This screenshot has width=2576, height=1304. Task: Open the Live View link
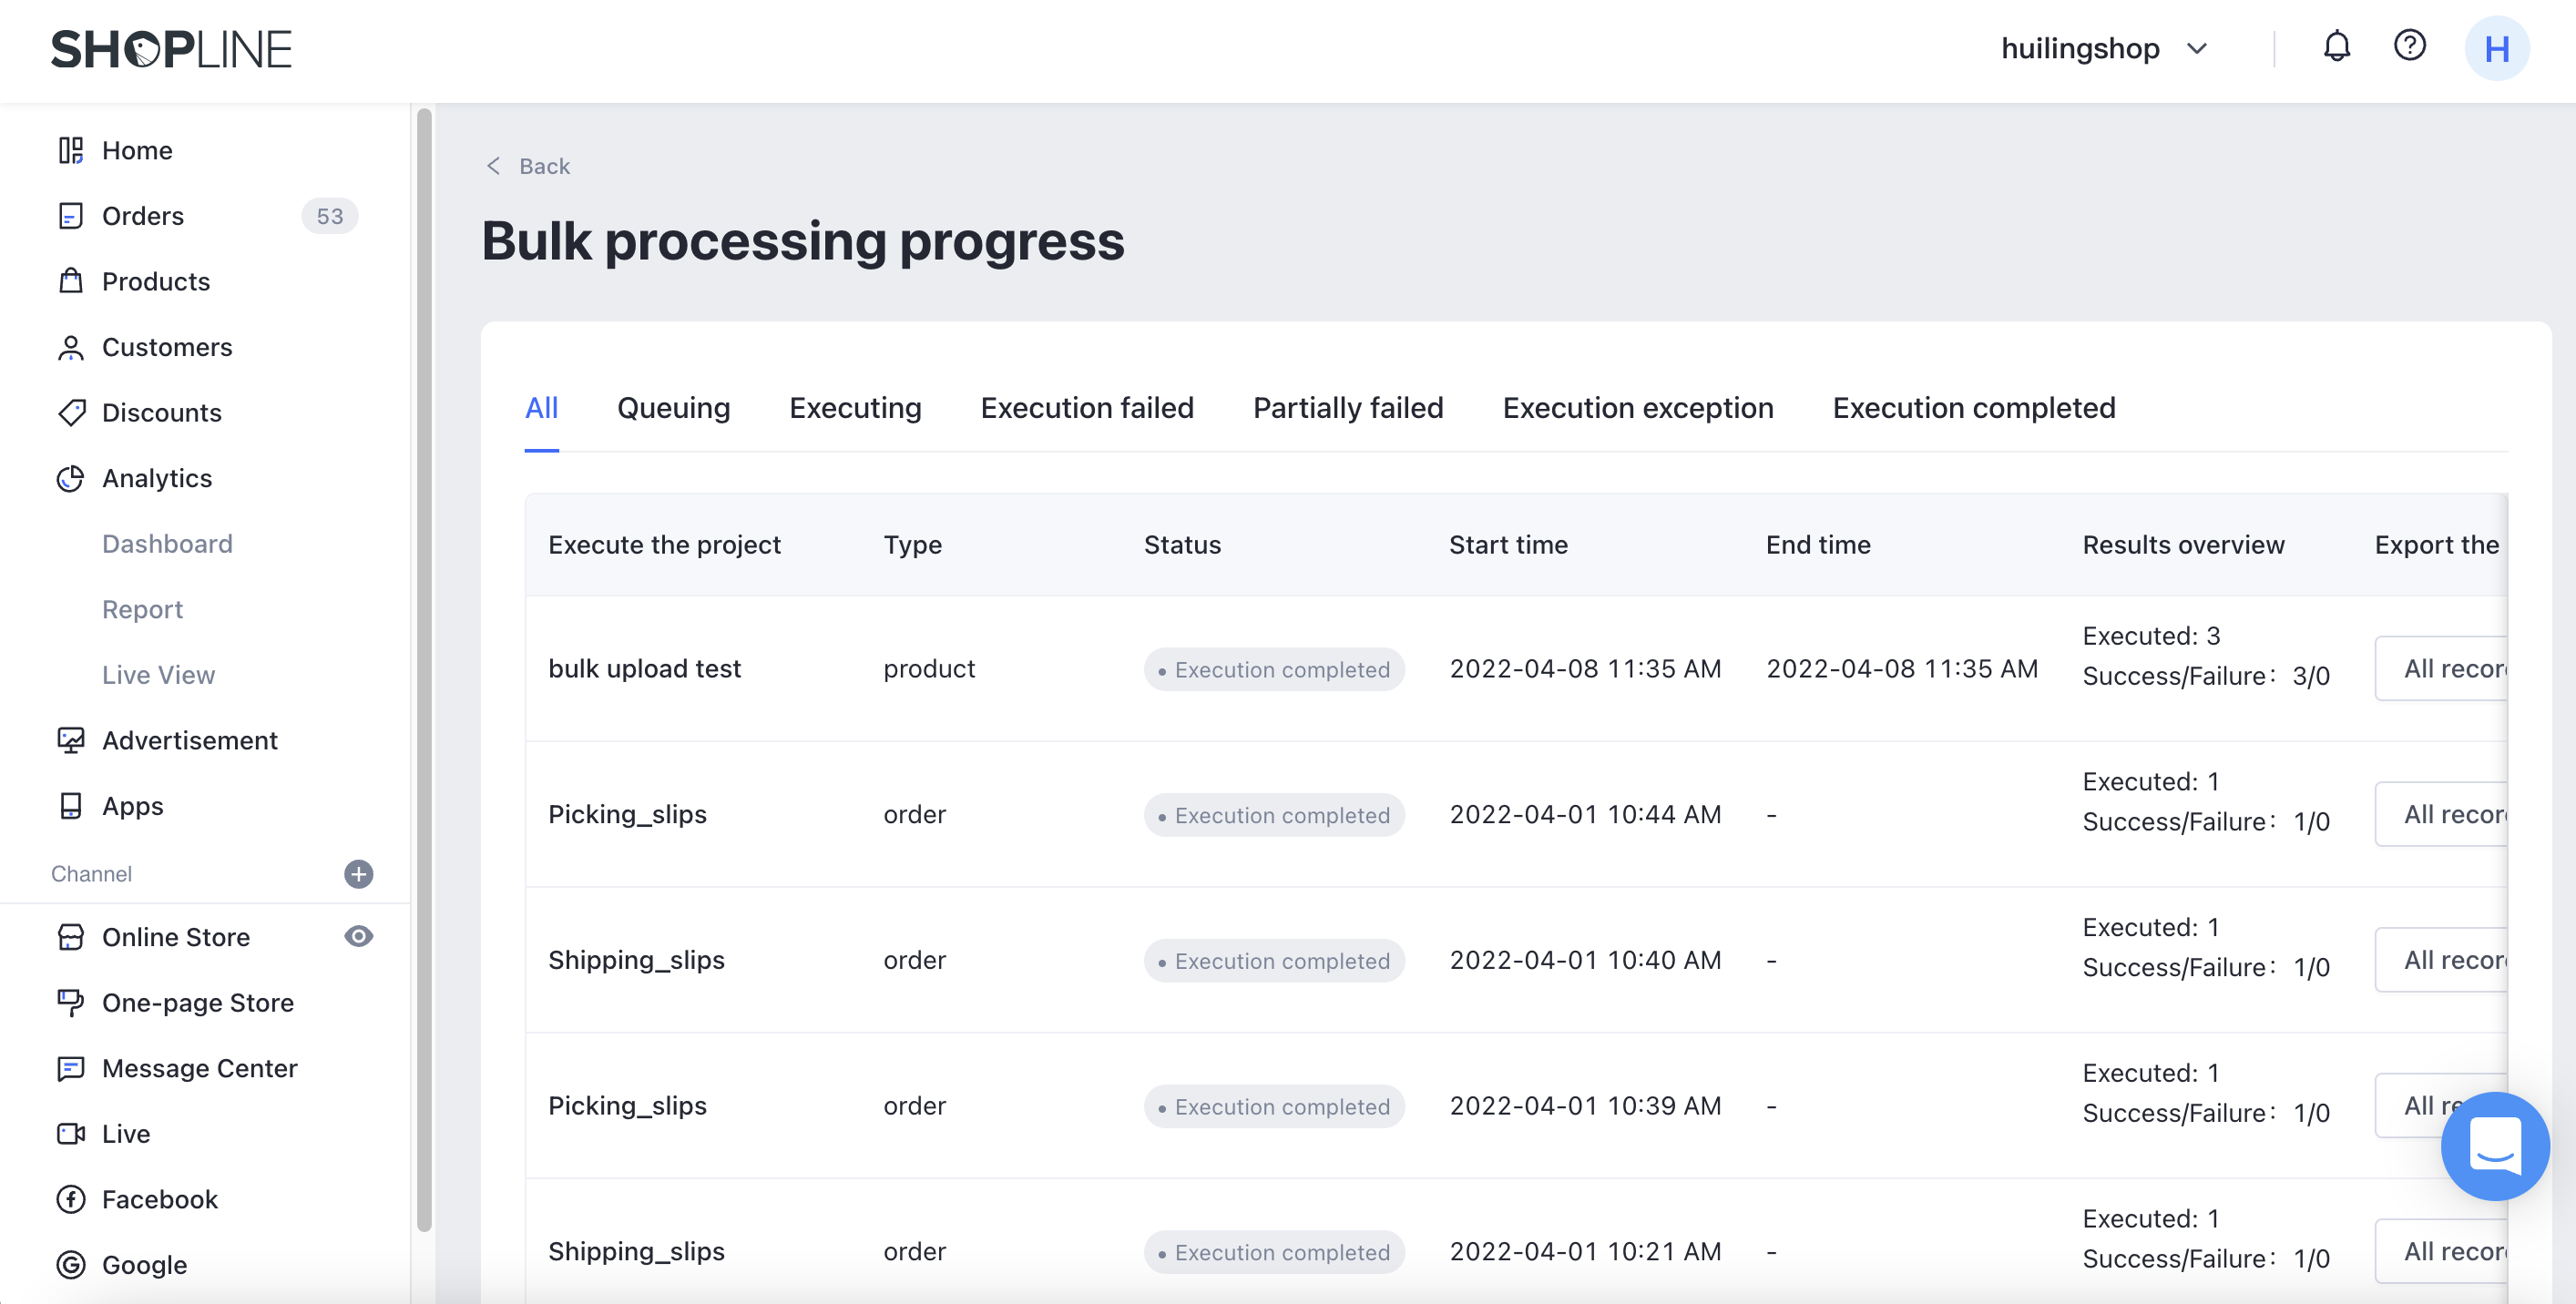click(158, 675)
